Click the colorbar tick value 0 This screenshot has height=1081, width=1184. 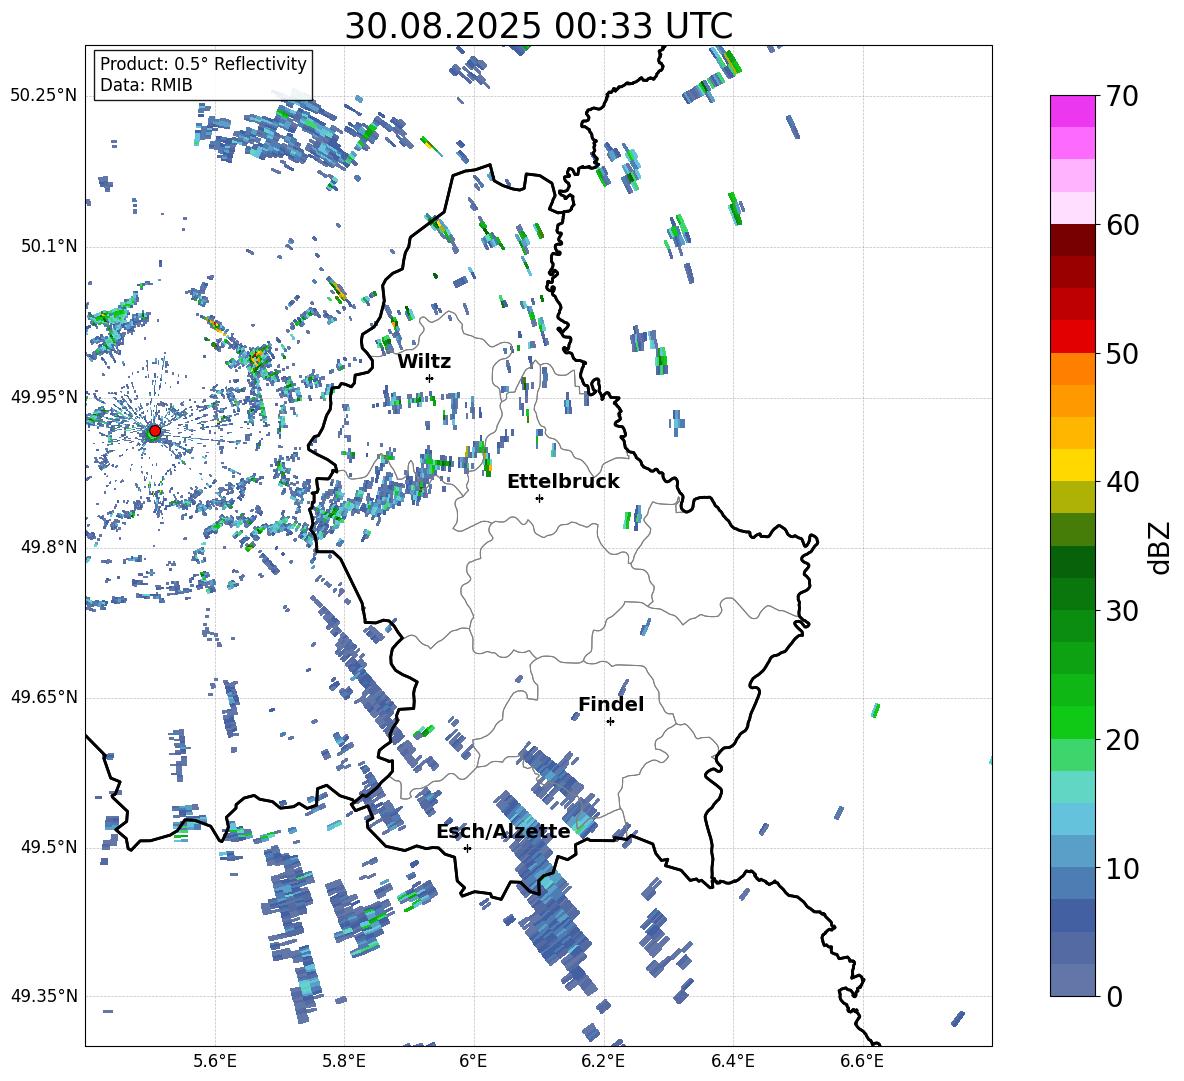[1115, 997]
